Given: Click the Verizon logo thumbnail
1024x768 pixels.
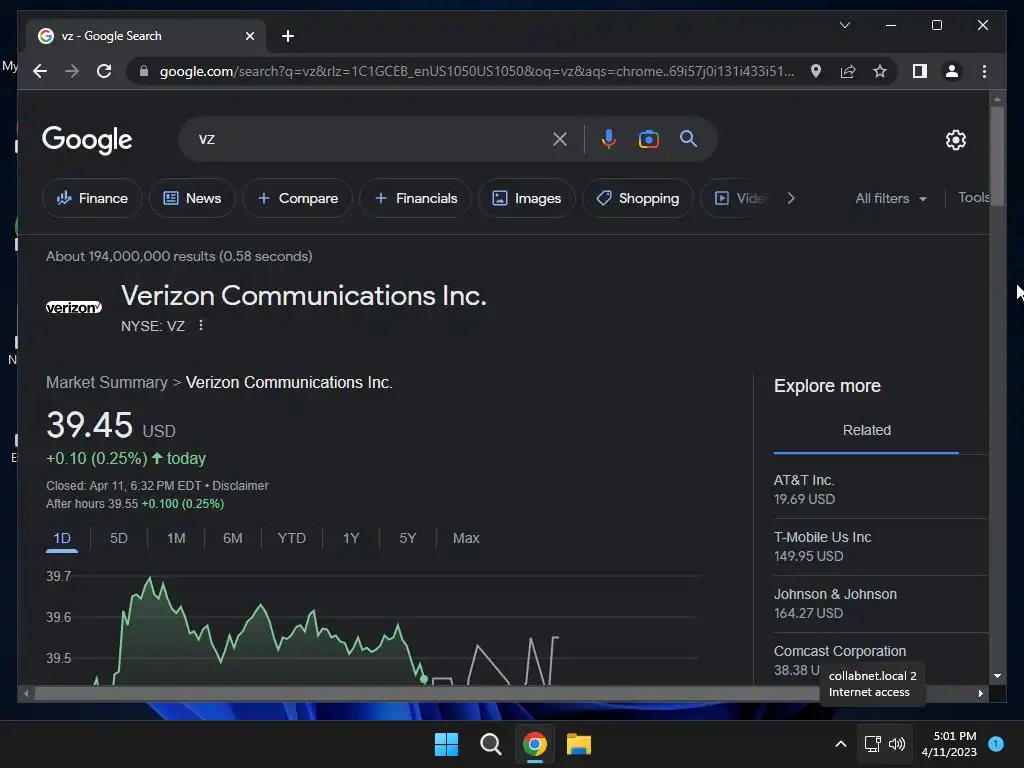Looking at the screenshot, I should (x=74, y=307).
